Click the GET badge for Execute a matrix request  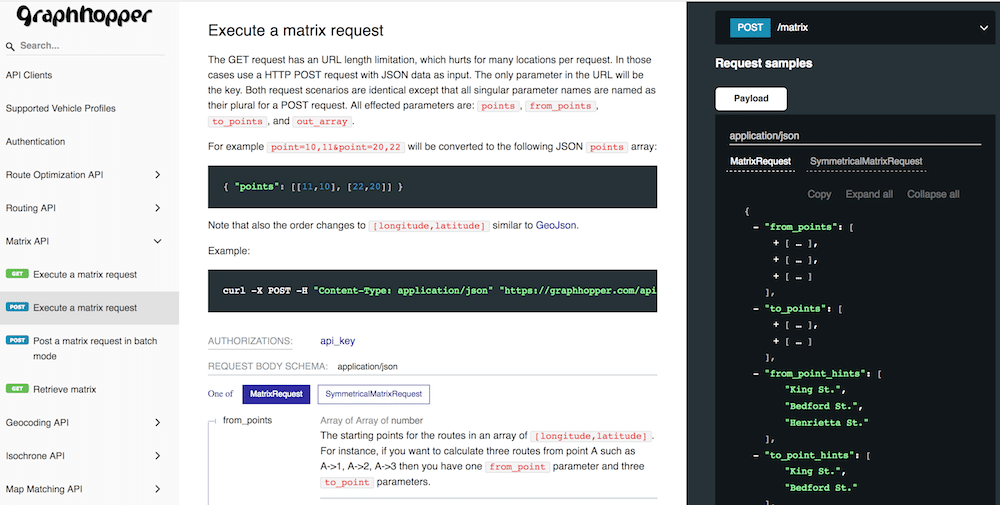[17, 274]
